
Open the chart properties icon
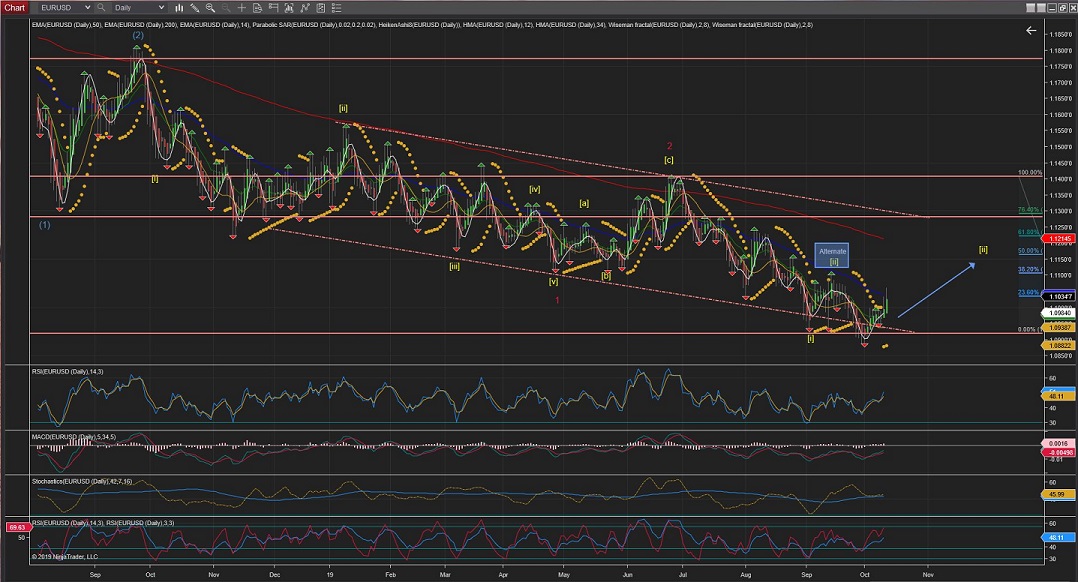(320, 8)
